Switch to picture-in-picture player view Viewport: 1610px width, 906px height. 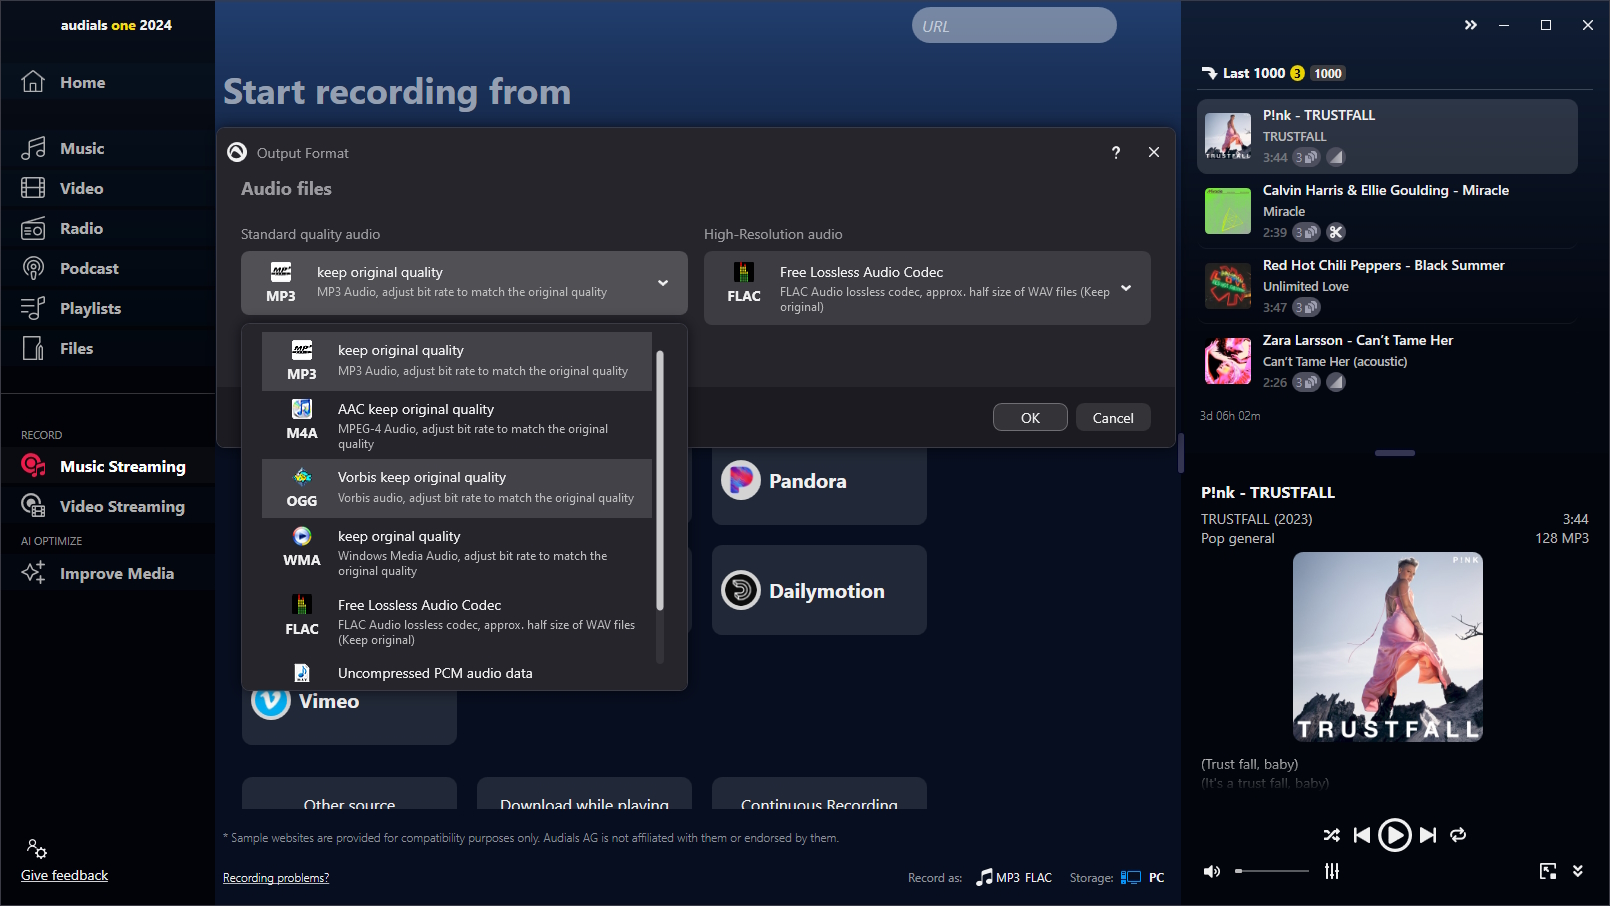pyautogui.click(x=1548, y=871)
